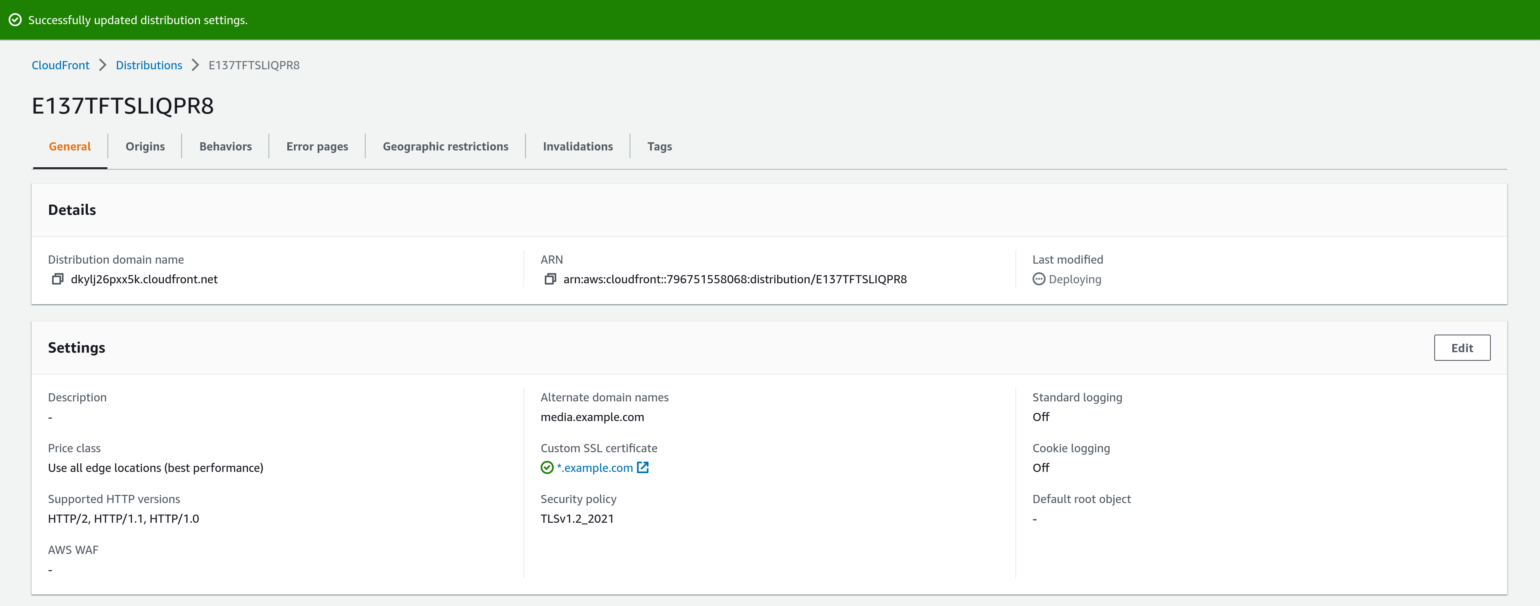Click the AWS WAF label
This screenshot has height=606, width=1540.
pyautogui.click(x=73, y=550)
